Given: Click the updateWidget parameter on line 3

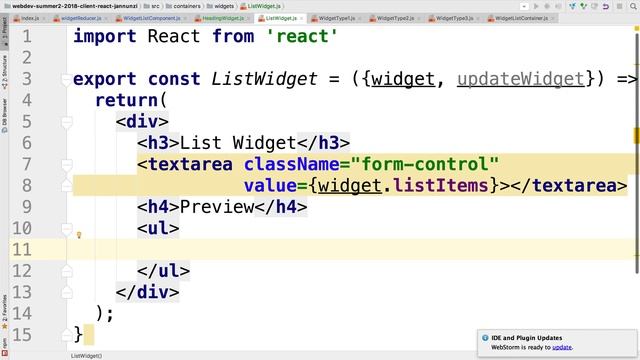Looking at the screenshot, I should [520, 79].
